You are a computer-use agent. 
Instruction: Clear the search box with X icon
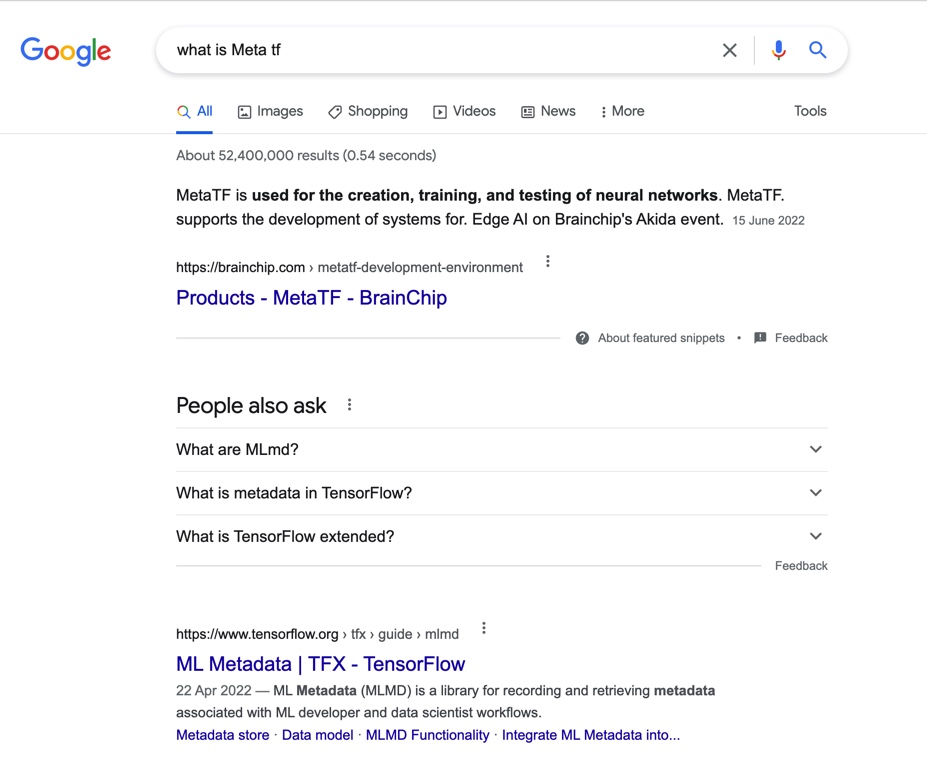[730, 50]
